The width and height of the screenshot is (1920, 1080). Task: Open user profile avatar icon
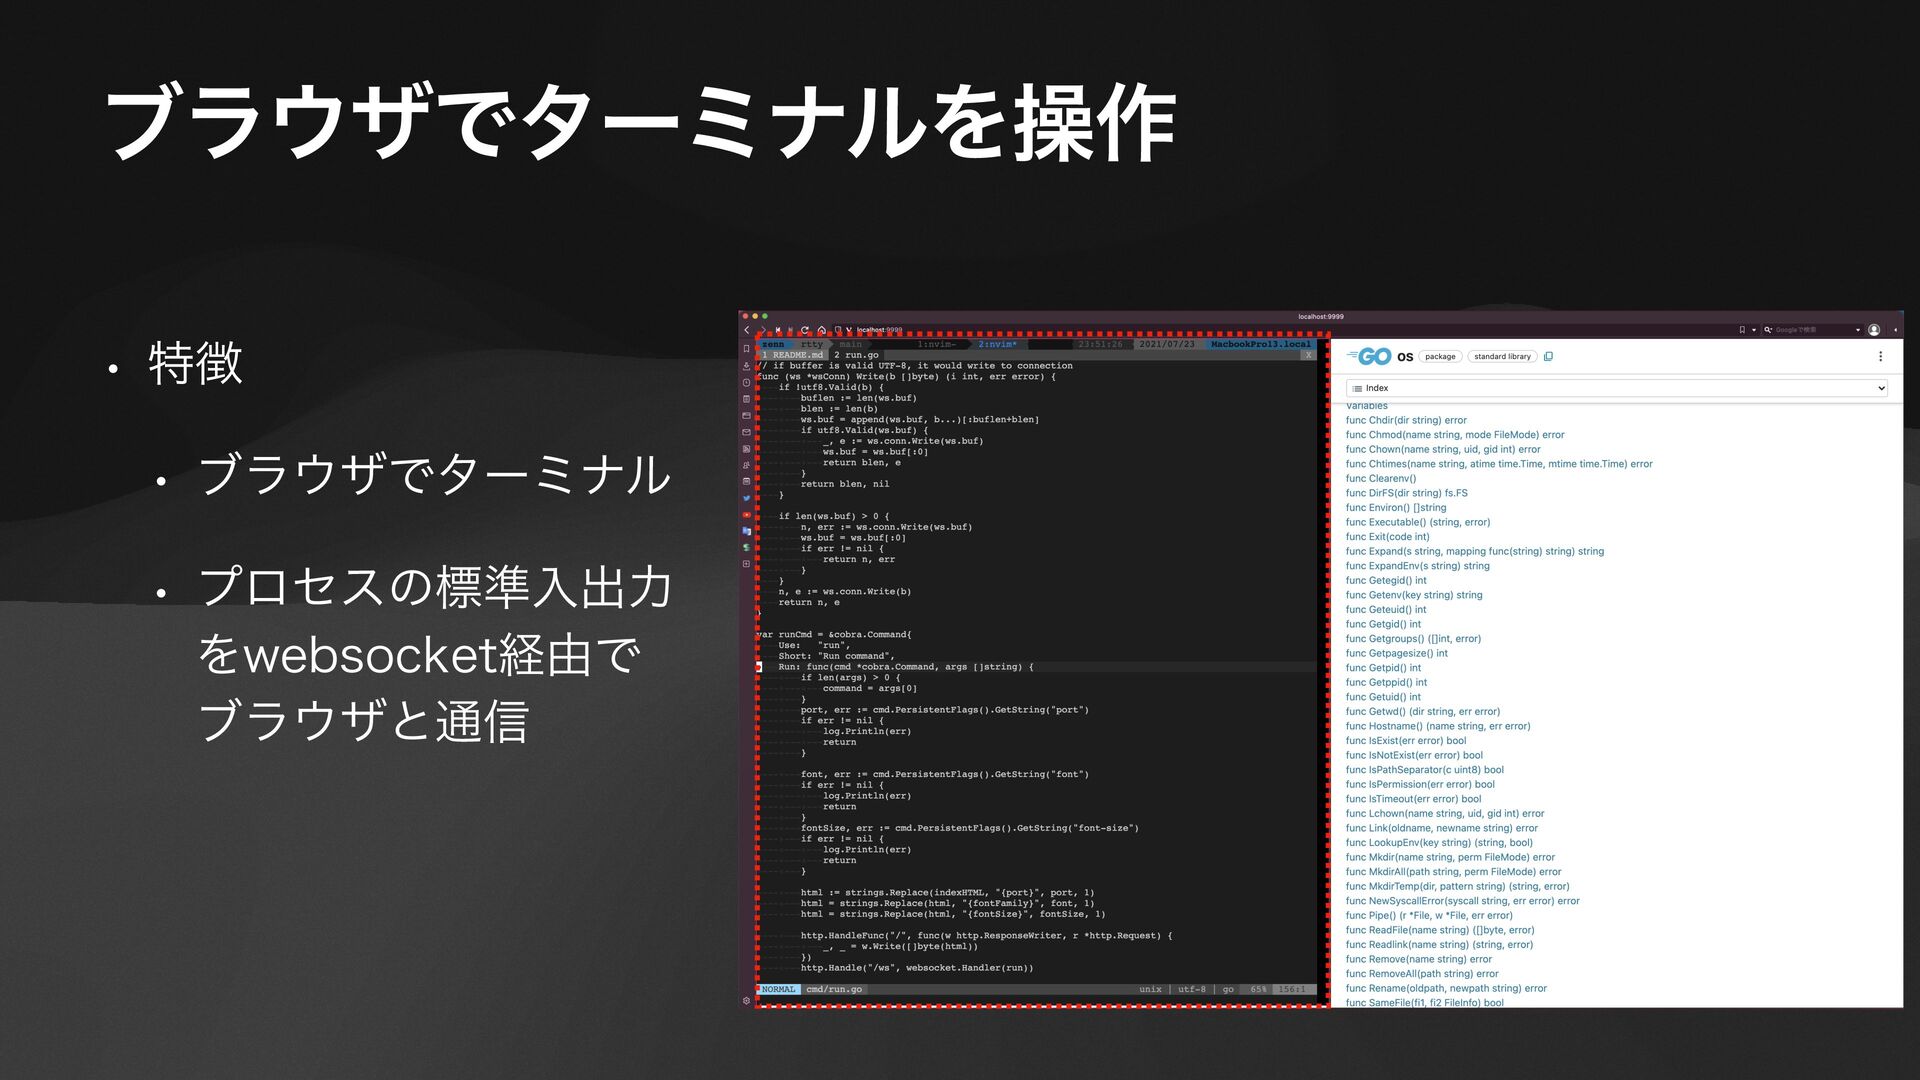tap(1874, 330)
